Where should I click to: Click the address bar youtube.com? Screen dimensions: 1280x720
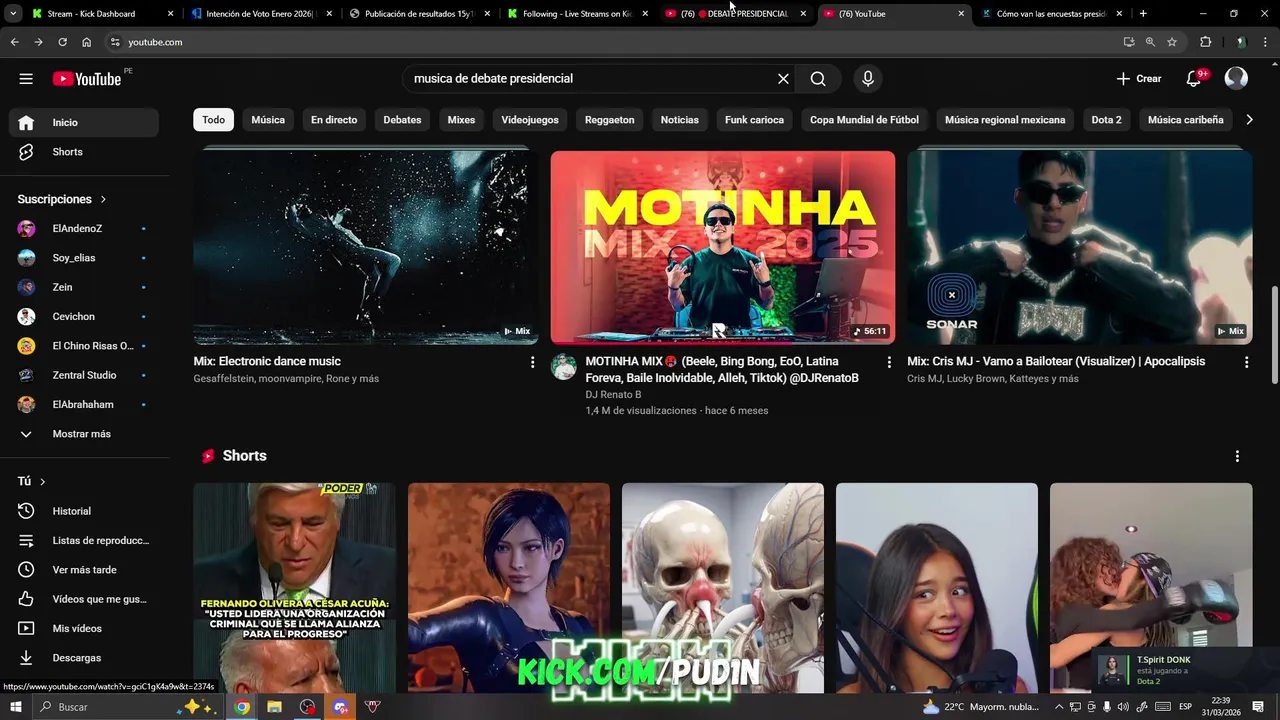click(155, 42)
